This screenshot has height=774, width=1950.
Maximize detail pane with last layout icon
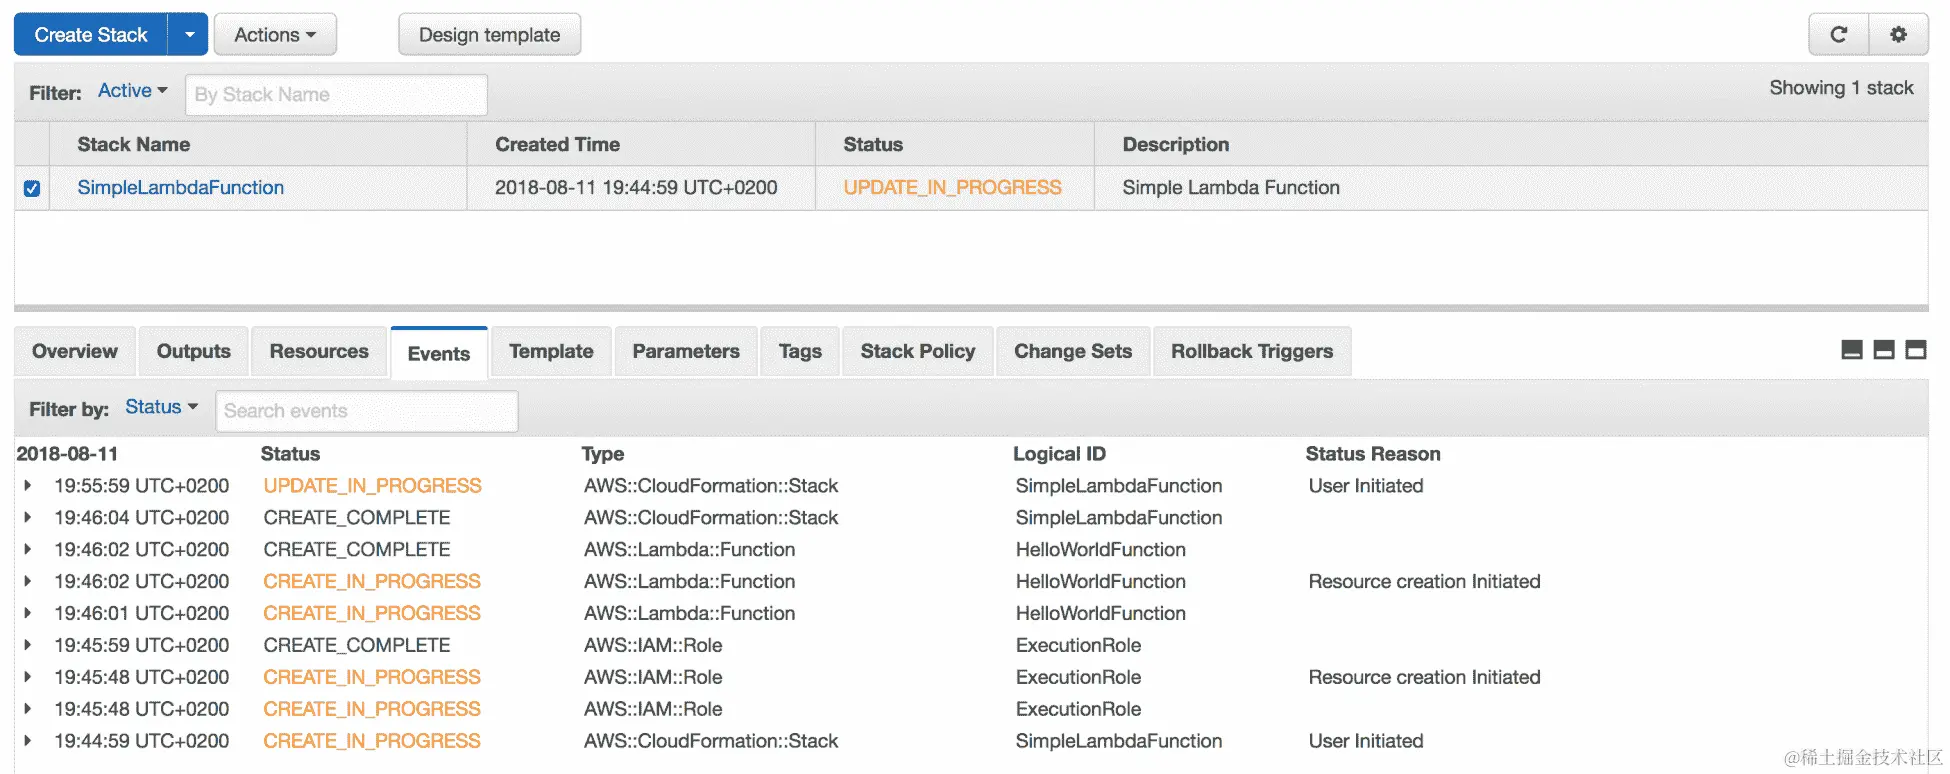tap(1916, 350)
